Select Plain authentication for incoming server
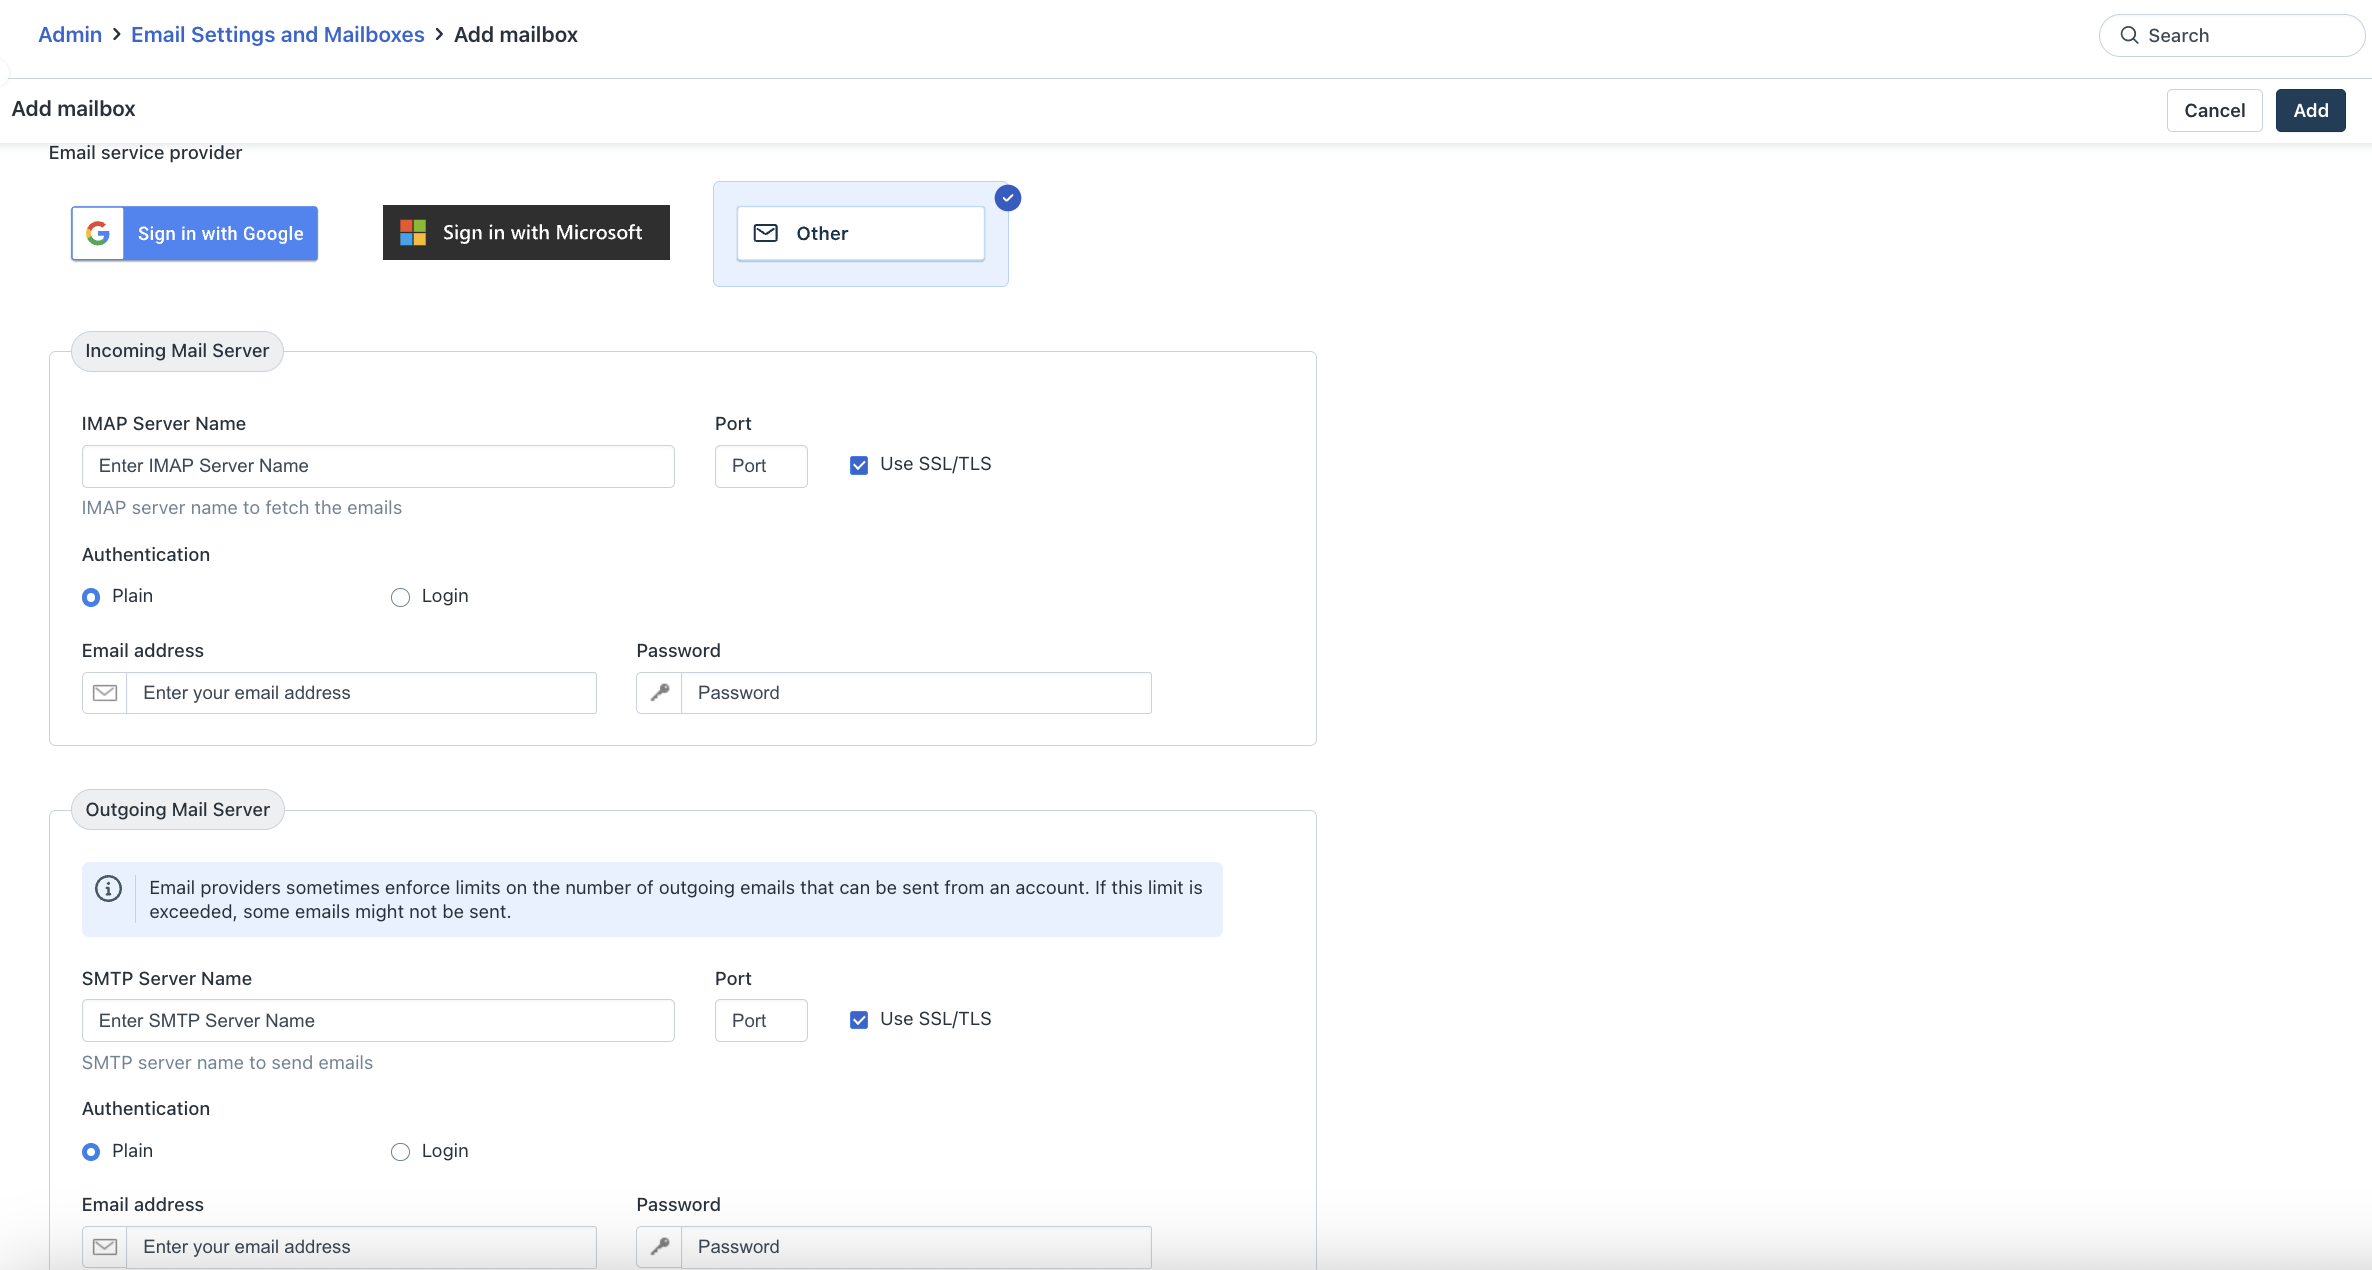2372x1270 pixels. tap(91, 597)
